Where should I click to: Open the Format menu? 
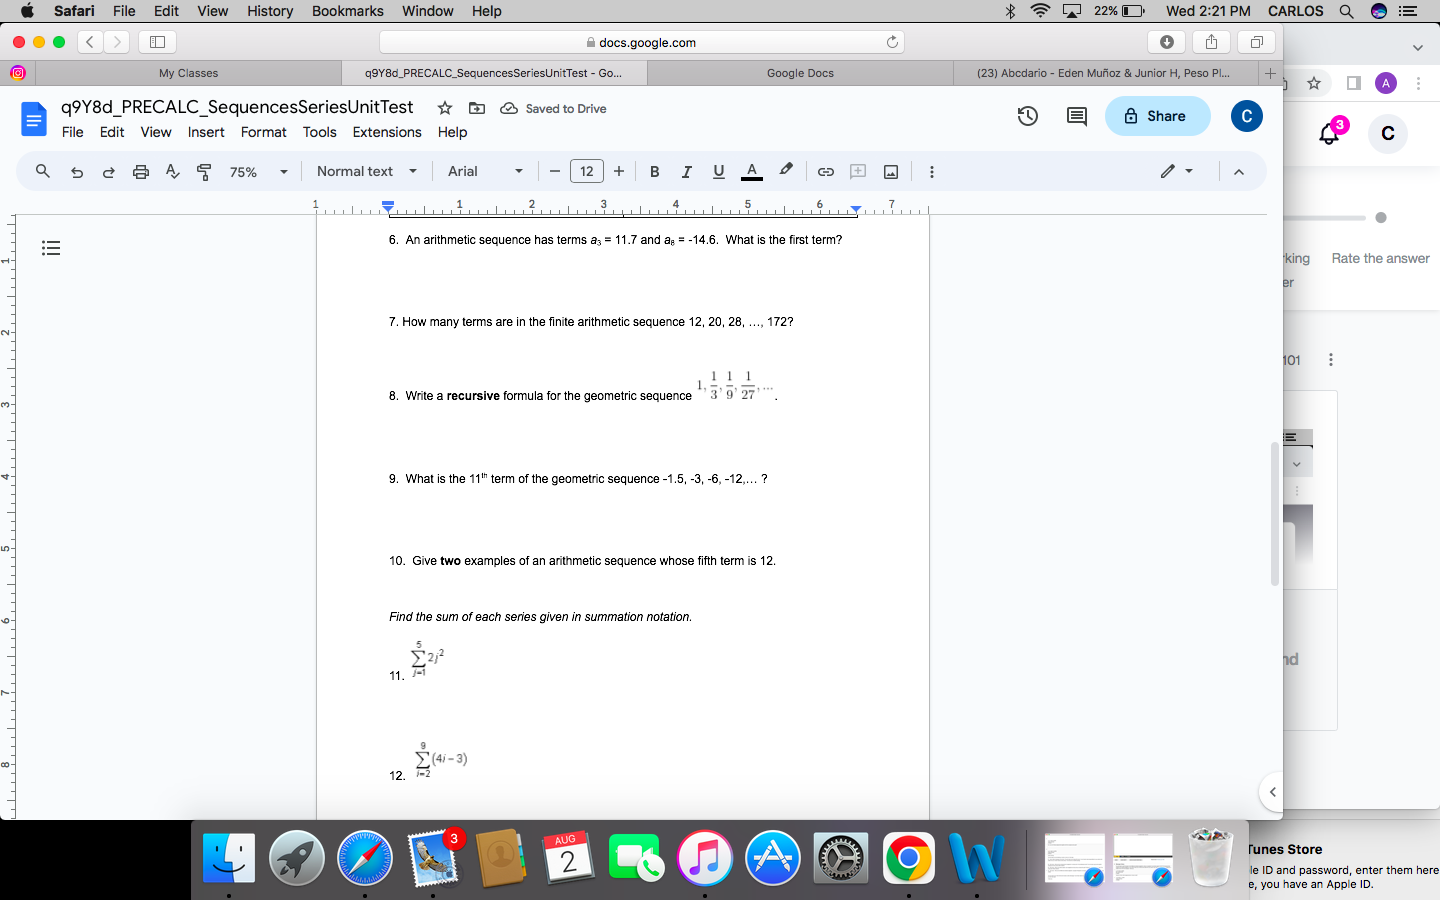point(263,131)
